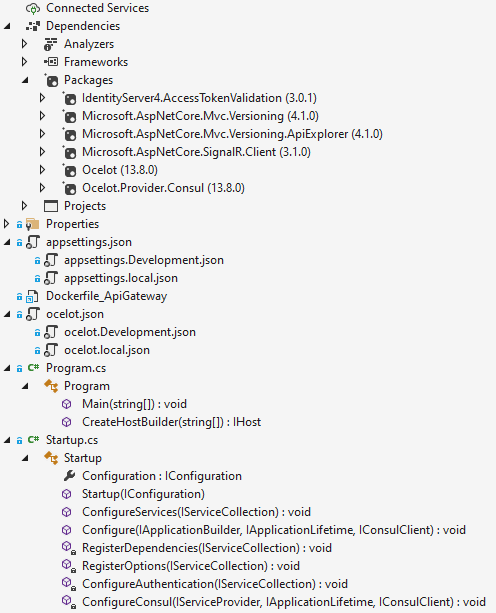The image size is (496, 613).
Task: Click the Frameworks node icon
Action: pyautogui.click(x=51, y=62)
